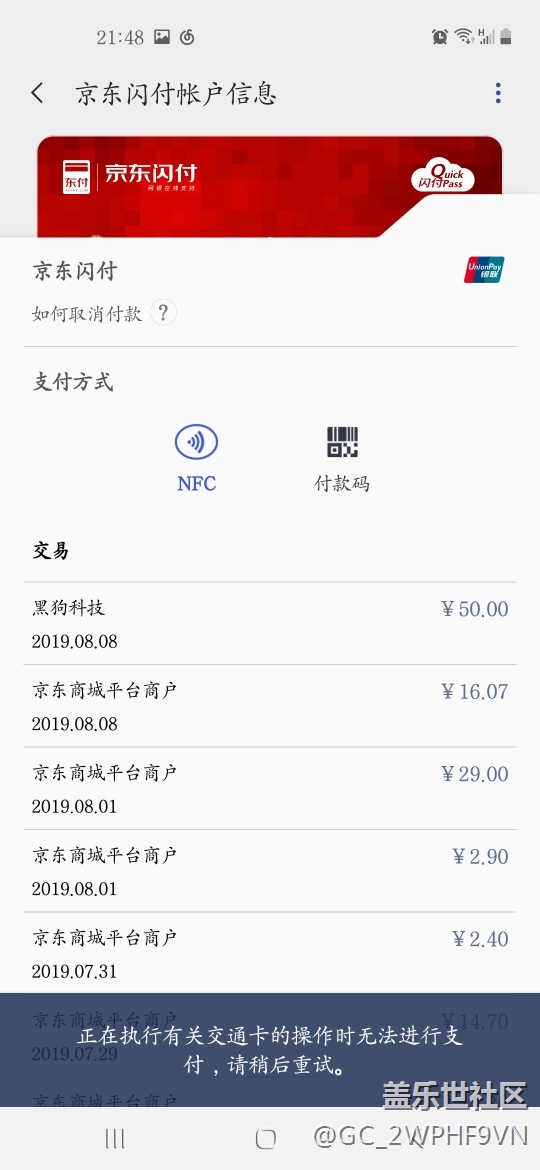Select the 付款码 barcode payment icon

tap(342, 442)
